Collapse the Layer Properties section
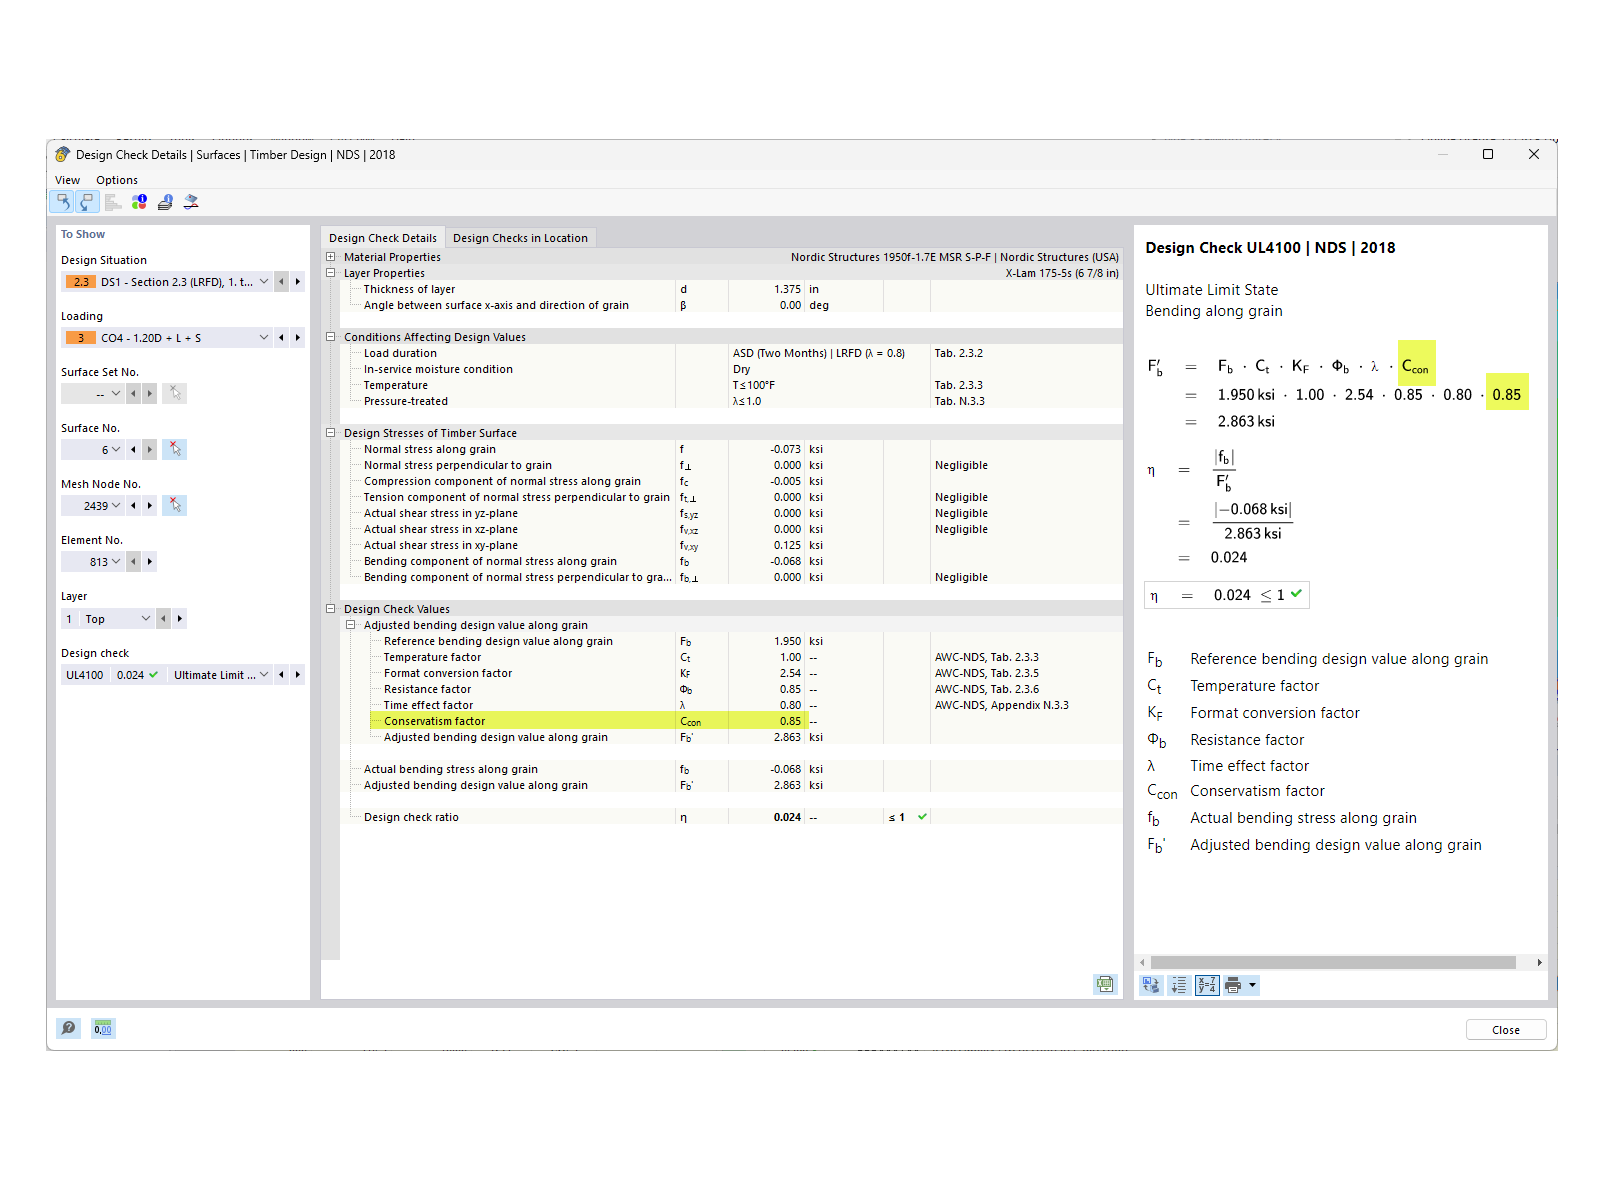The width and height of the screenshot is (1600, 1200). click(x=331, y=273)
